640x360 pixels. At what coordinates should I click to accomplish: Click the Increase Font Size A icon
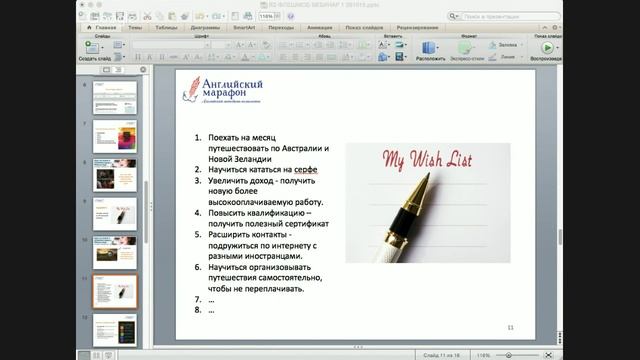tap(240, 45)
